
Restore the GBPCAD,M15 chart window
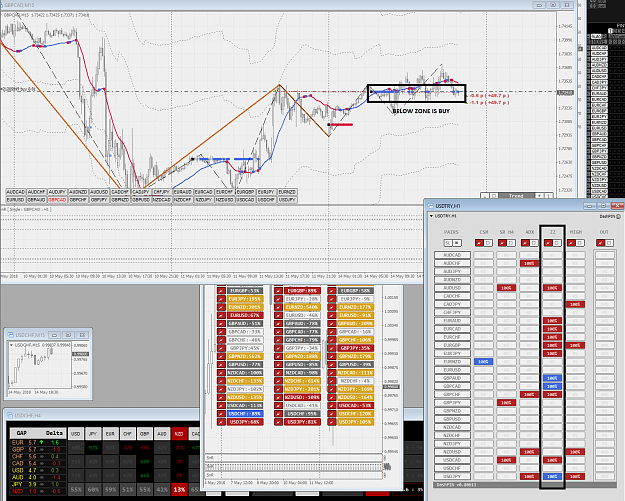553,5
